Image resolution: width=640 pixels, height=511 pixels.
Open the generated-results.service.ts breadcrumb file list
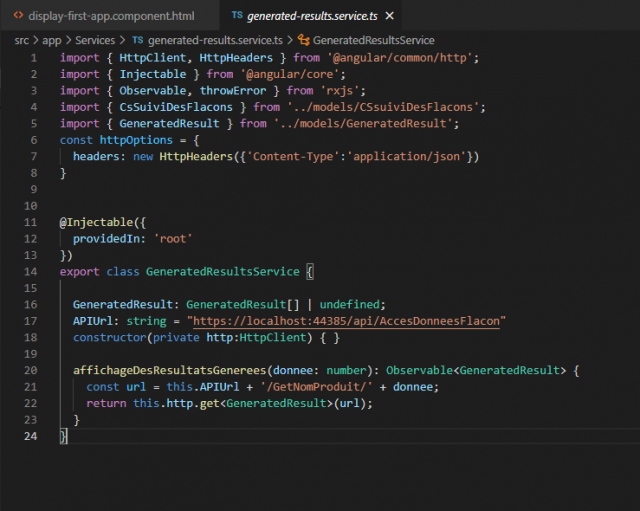(216, 40)
